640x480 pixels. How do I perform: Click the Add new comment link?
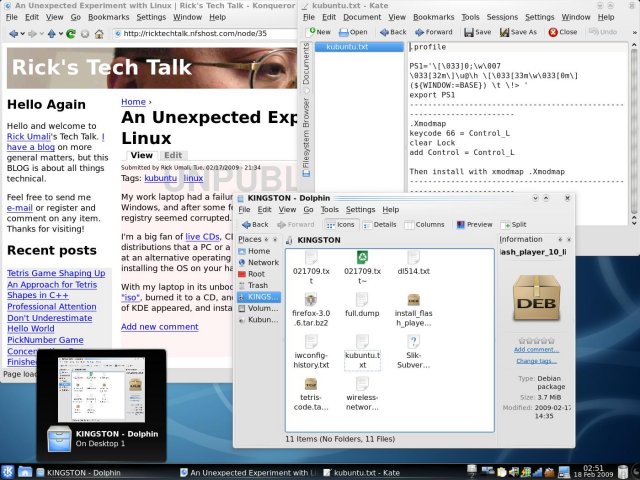160,327
